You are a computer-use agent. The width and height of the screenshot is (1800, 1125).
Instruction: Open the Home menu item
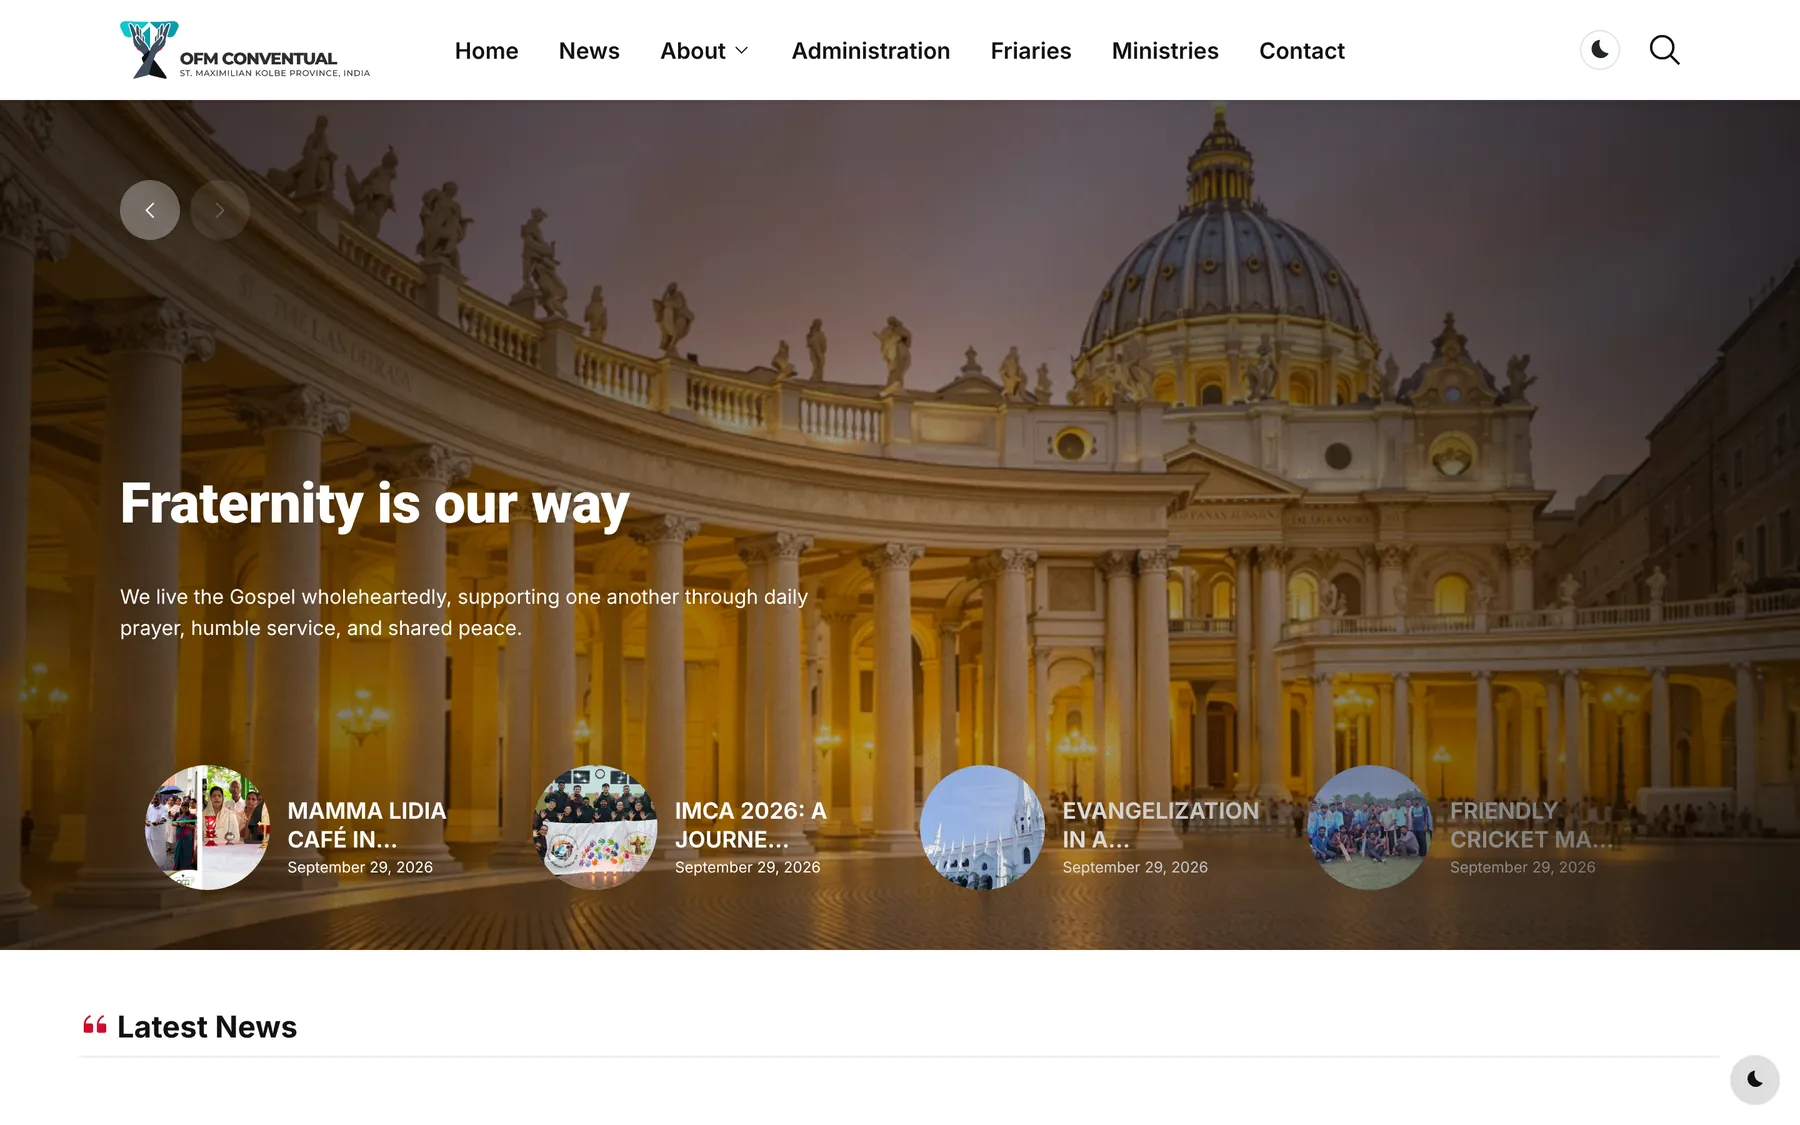point(486,51)
